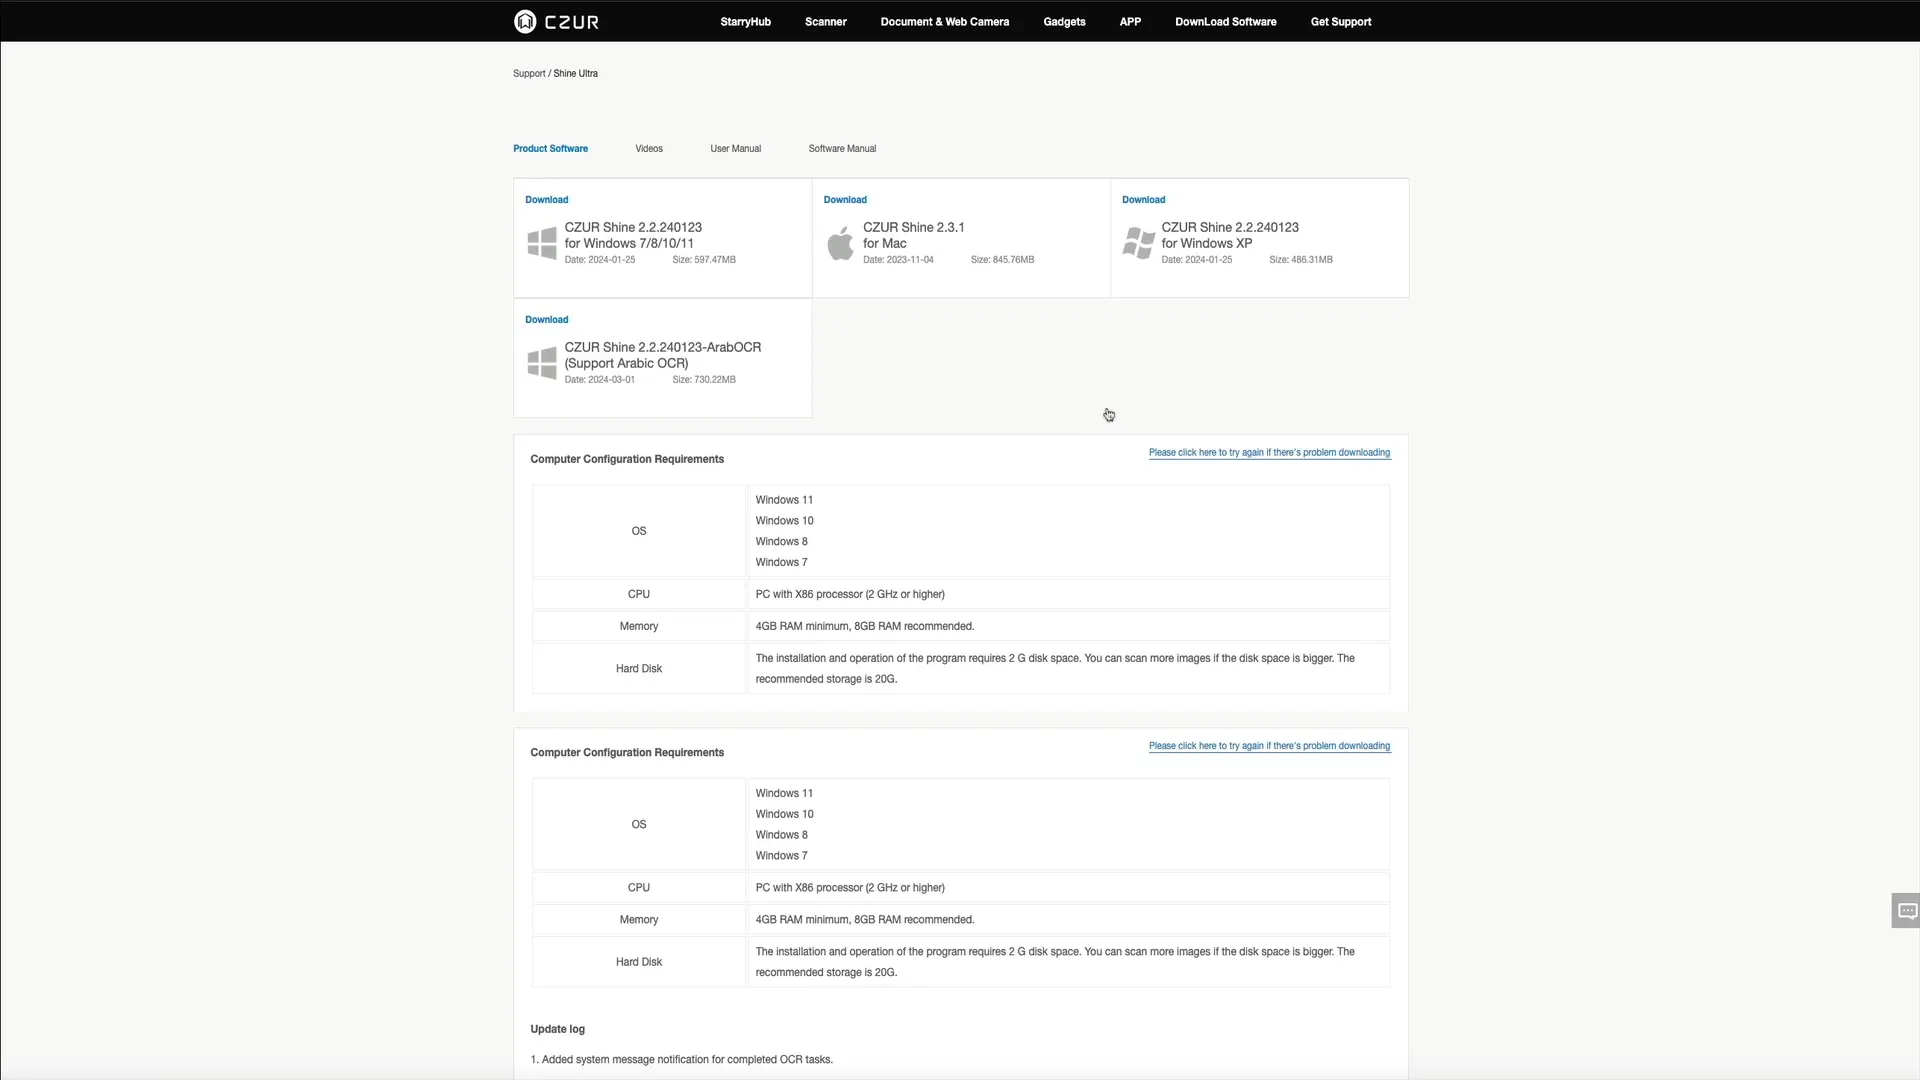
Task: Download the ArabOCR version
Action: 546,320
